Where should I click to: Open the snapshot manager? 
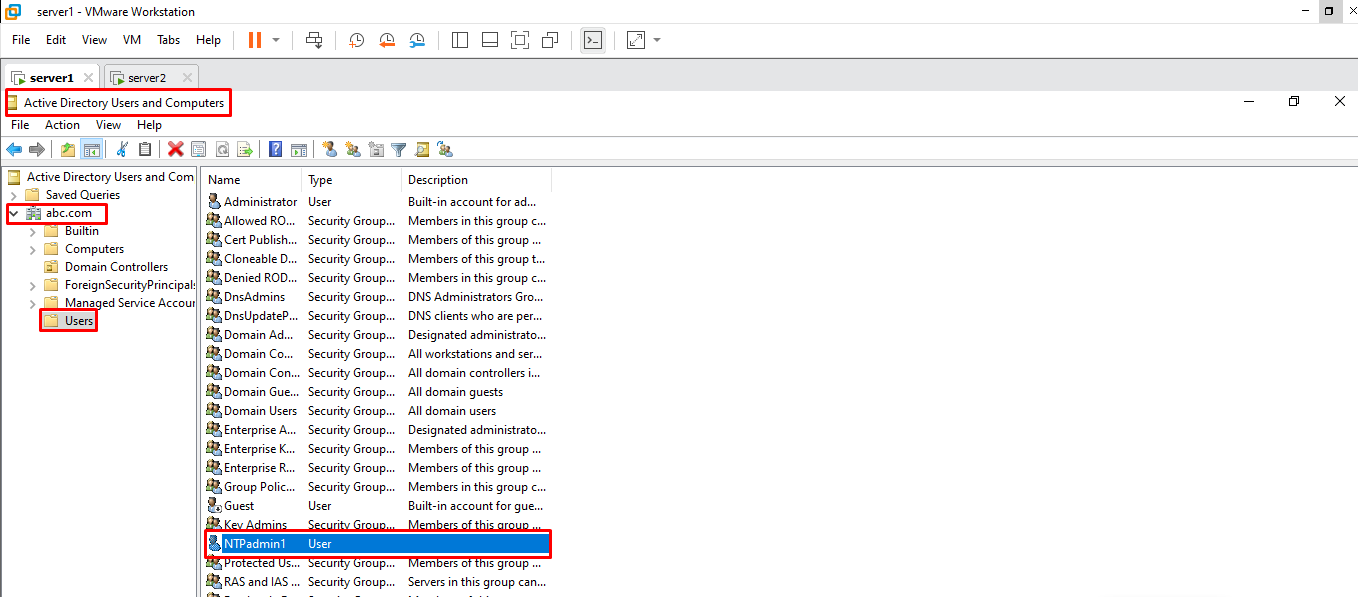coord(417,40)
